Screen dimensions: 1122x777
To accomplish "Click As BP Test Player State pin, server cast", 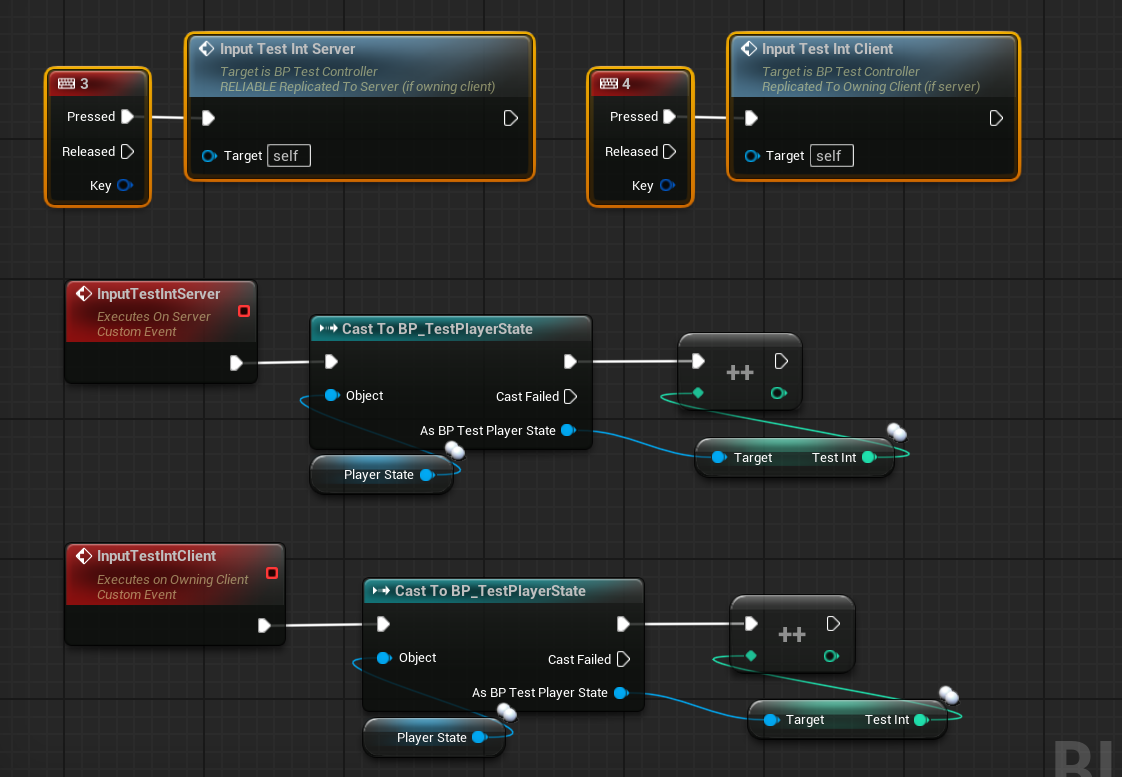I will [x=568, y=430].
